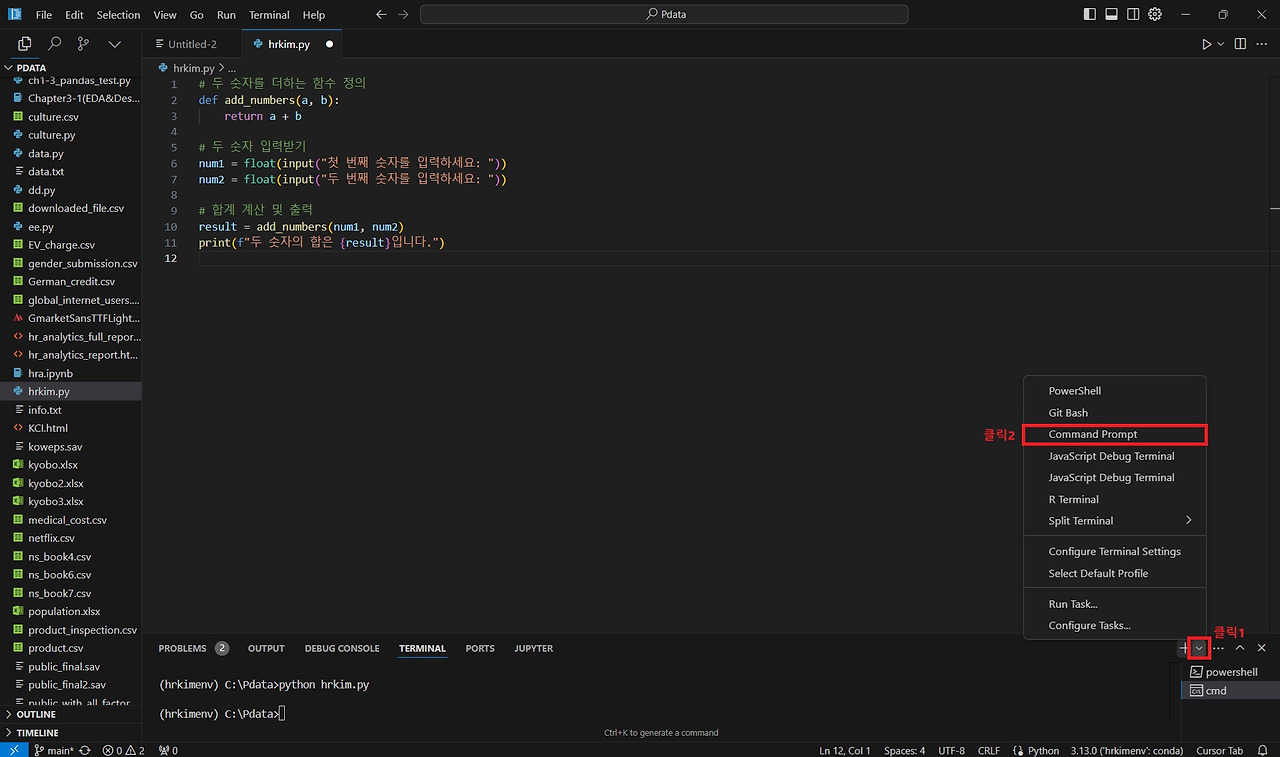Image resolution: width=1280 pixels, height=757 pixels.
Task: Choose PowerShell from the terminal profile menu
Action: click(1115, 391)
